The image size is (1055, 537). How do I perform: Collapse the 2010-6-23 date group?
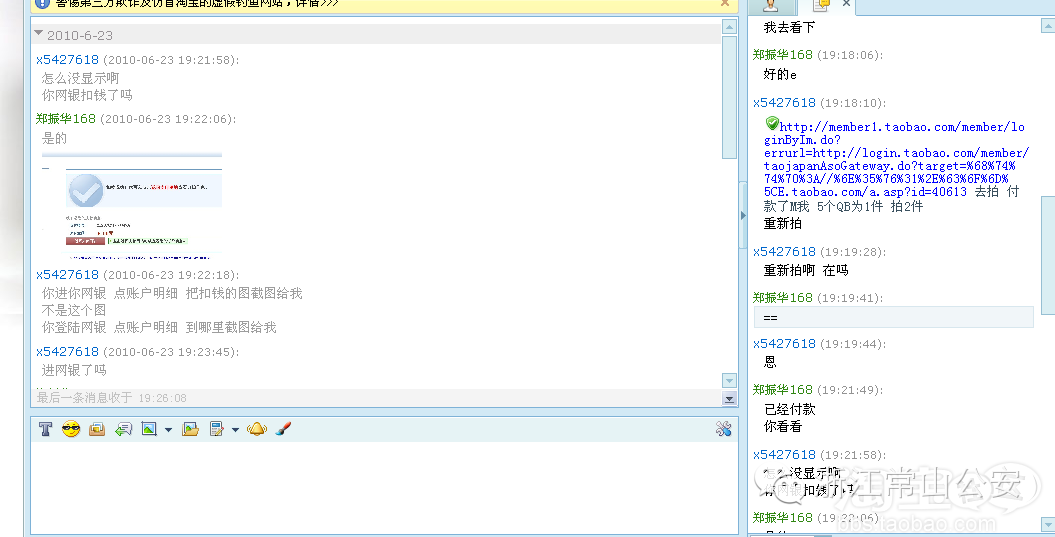38,33
